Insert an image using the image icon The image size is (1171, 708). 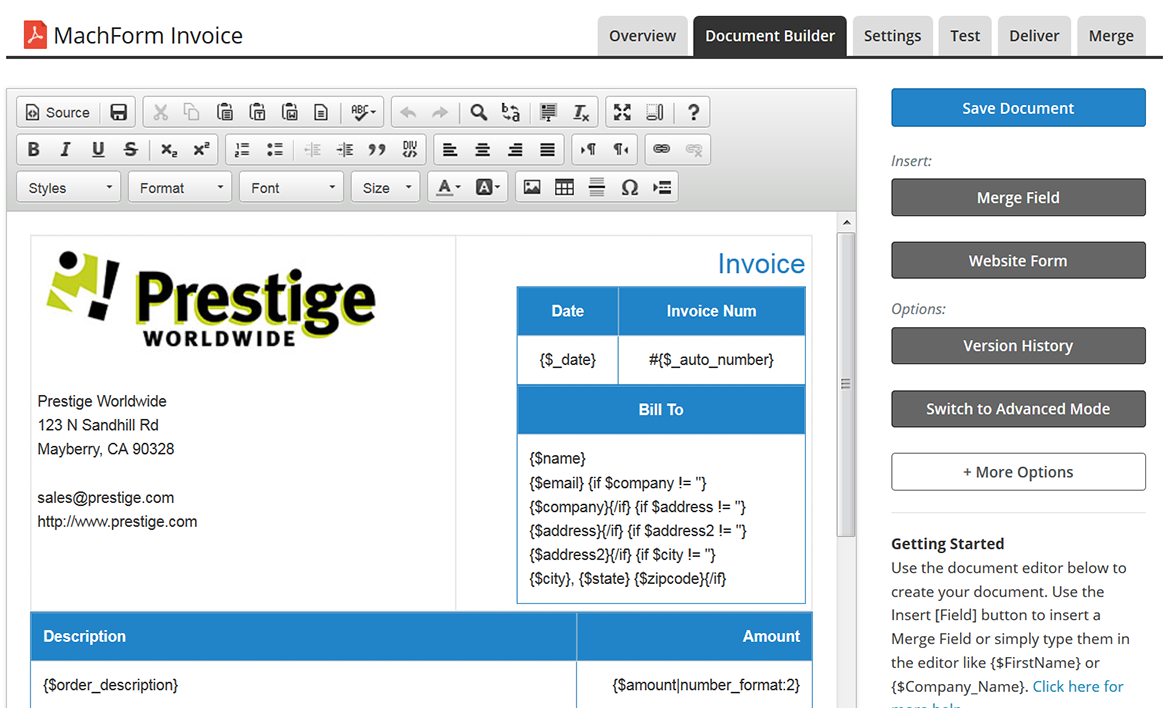tap(532, 187)
